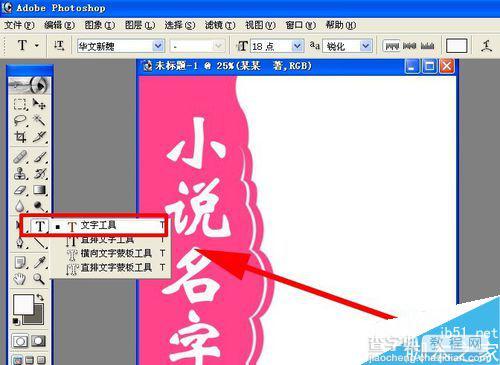
Task: Open the 文件(F) menu
Action: tap(19, 25)
